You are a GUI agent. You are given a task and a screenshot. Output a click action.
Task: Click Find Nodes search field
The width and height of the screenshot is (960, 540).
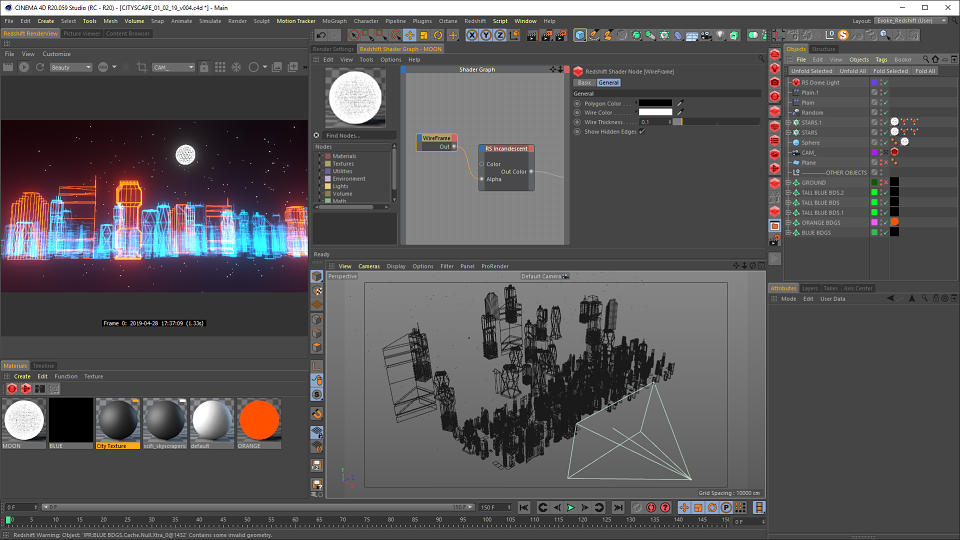(359, 135)
